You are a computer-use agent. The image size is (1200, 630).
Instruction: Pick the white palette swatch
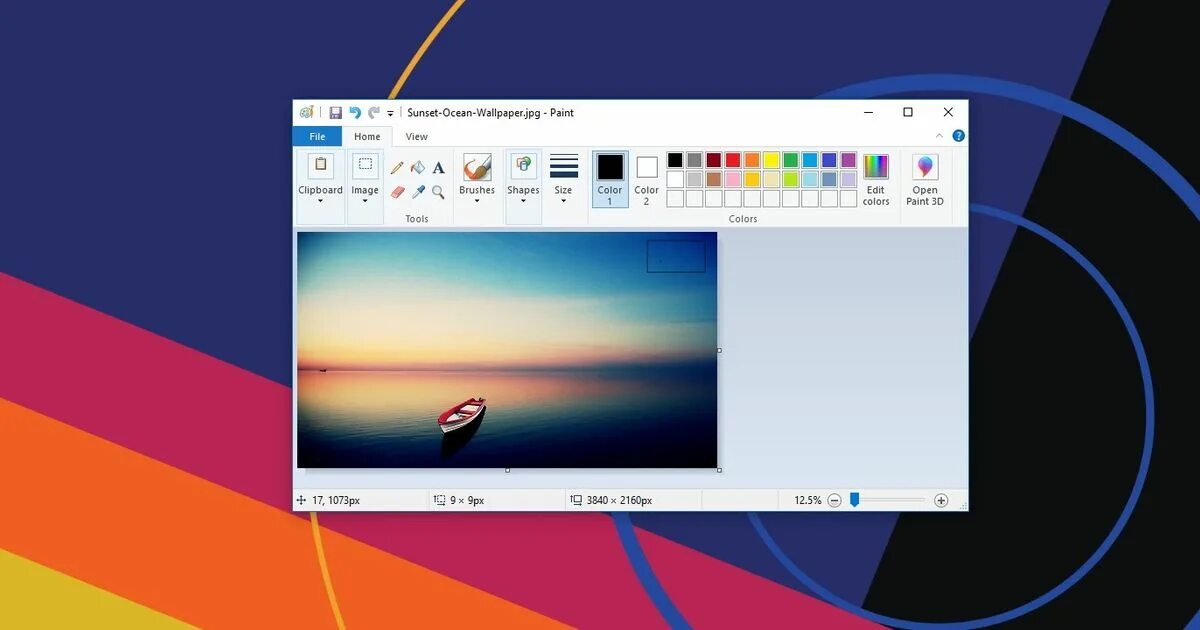point(675,179)
